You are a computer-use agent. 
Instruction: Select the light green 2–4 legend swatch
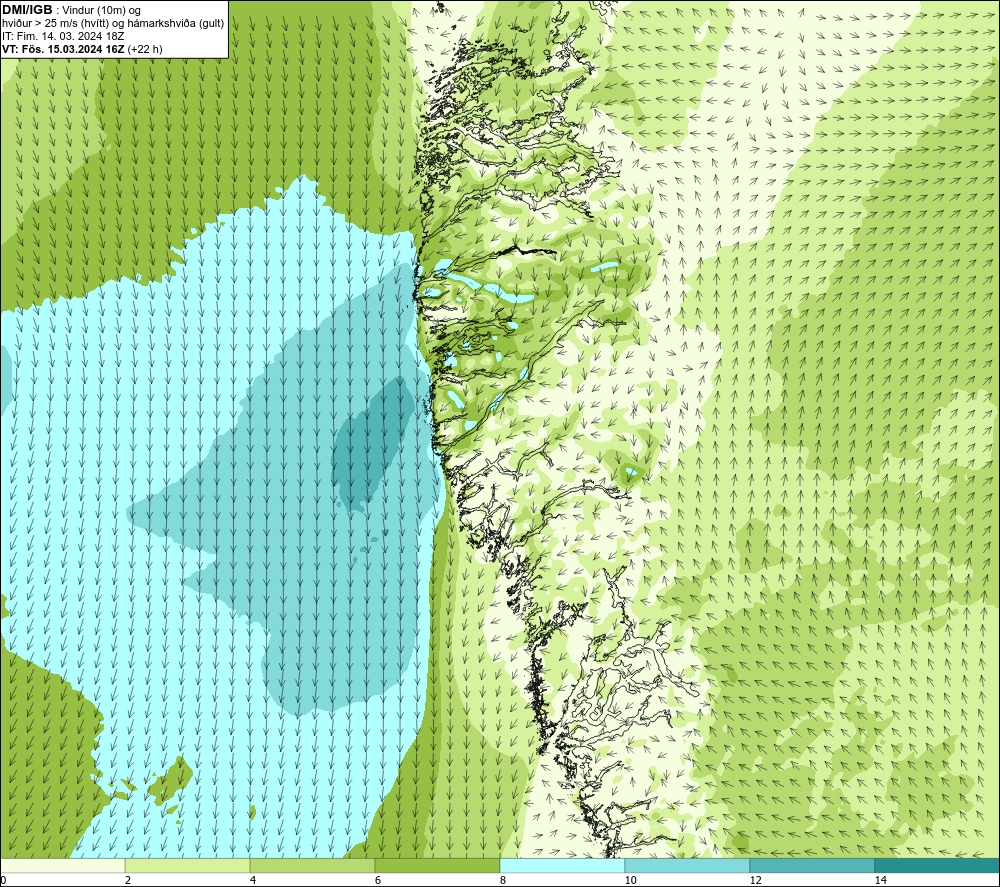(x=188, y=865)
